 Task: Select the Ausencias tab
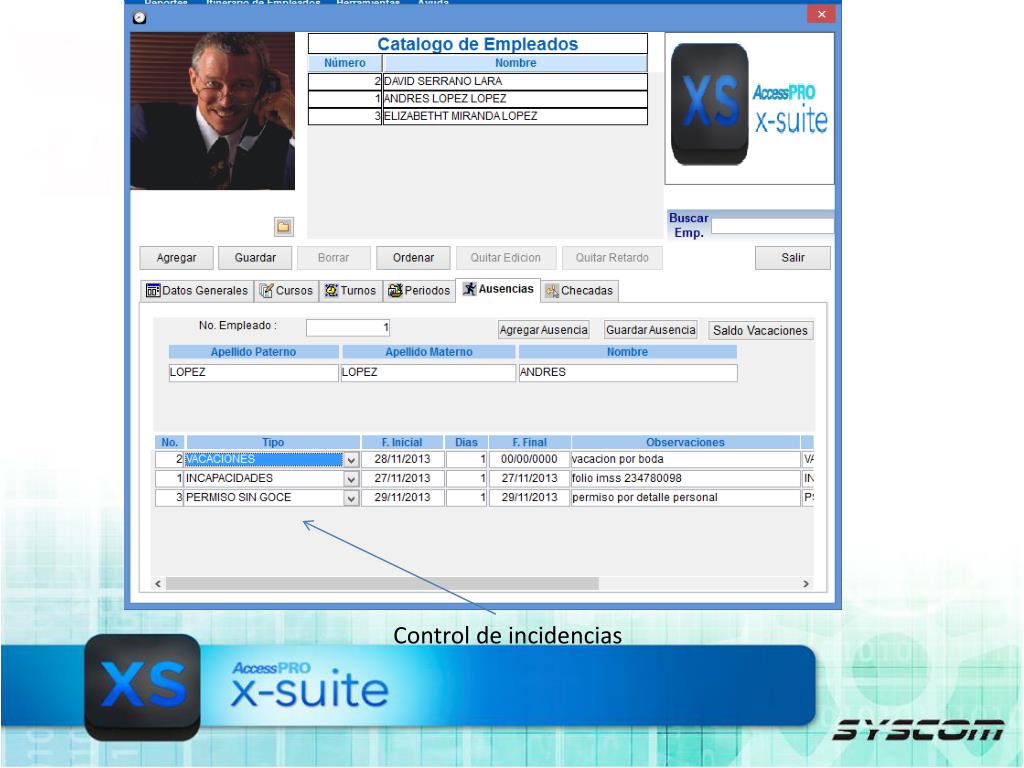[x=498, y=289]
